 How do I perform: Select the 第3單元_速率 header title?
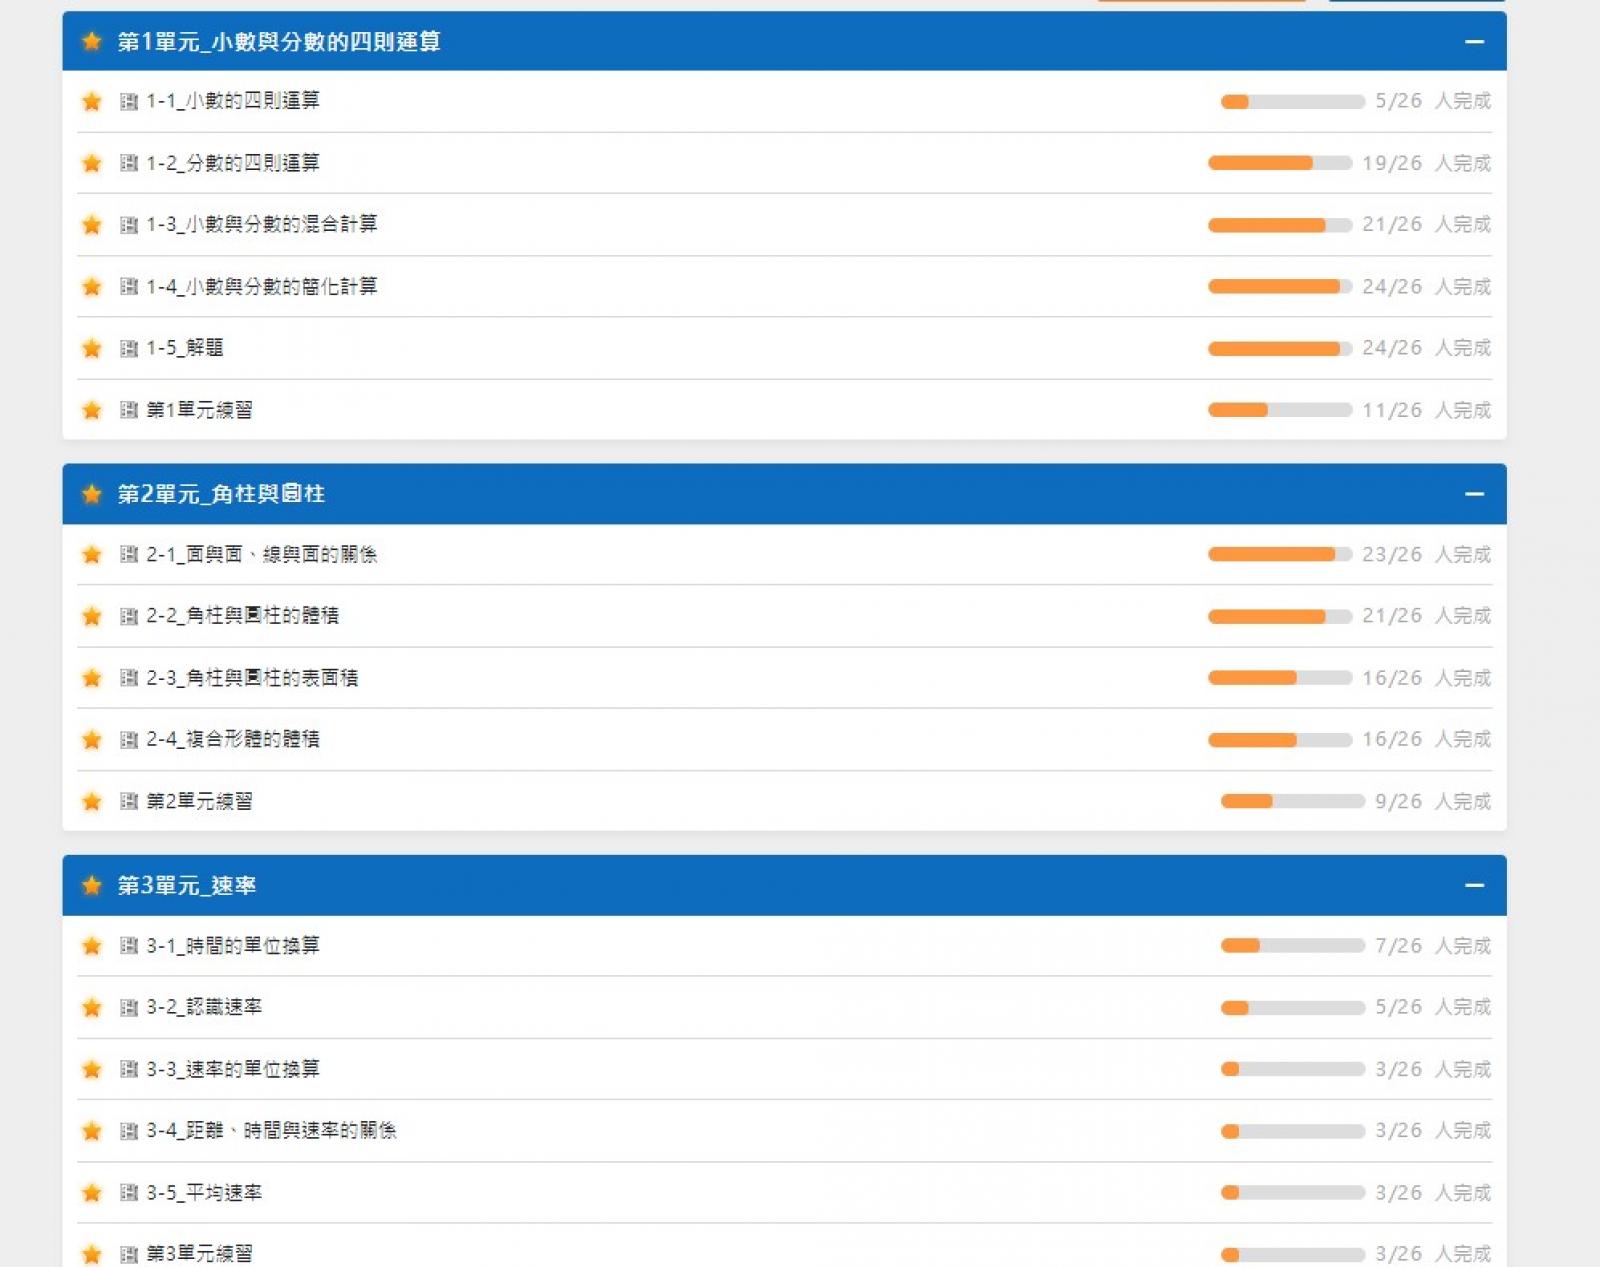tap(187, 886)
